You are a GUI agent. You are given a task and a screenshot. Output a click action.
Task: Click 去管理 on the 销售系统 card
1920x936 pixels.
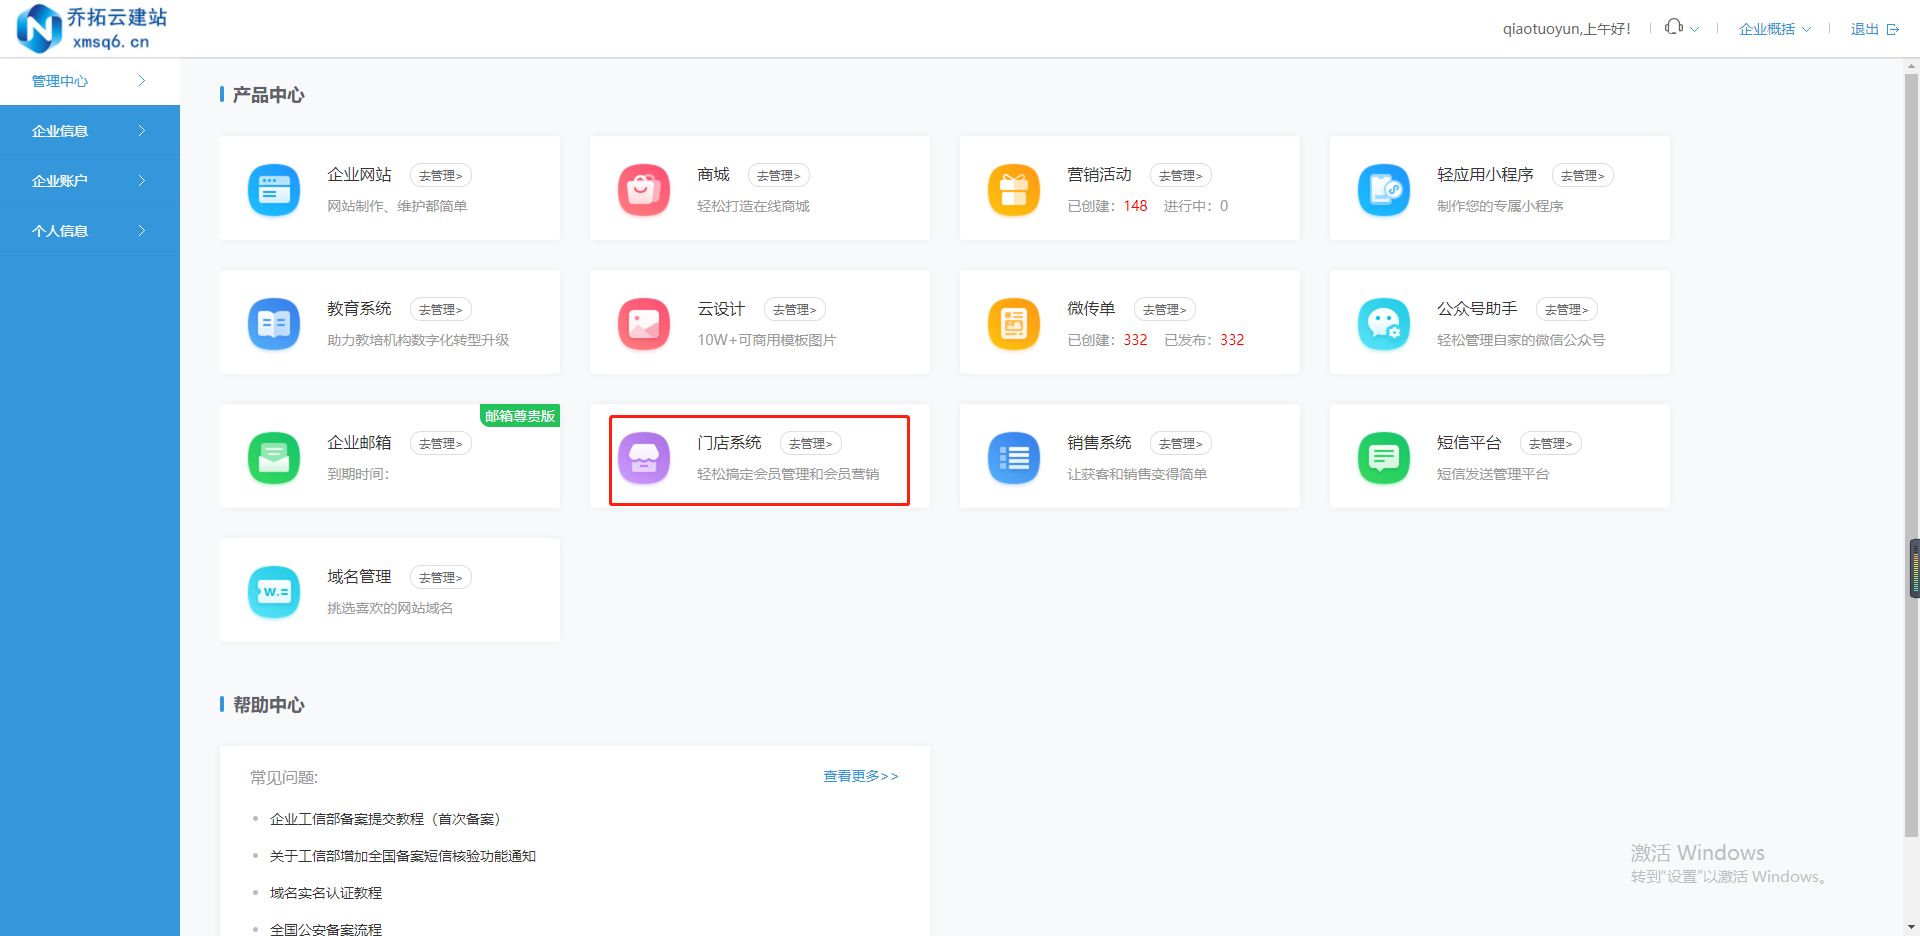[1180, 443]
